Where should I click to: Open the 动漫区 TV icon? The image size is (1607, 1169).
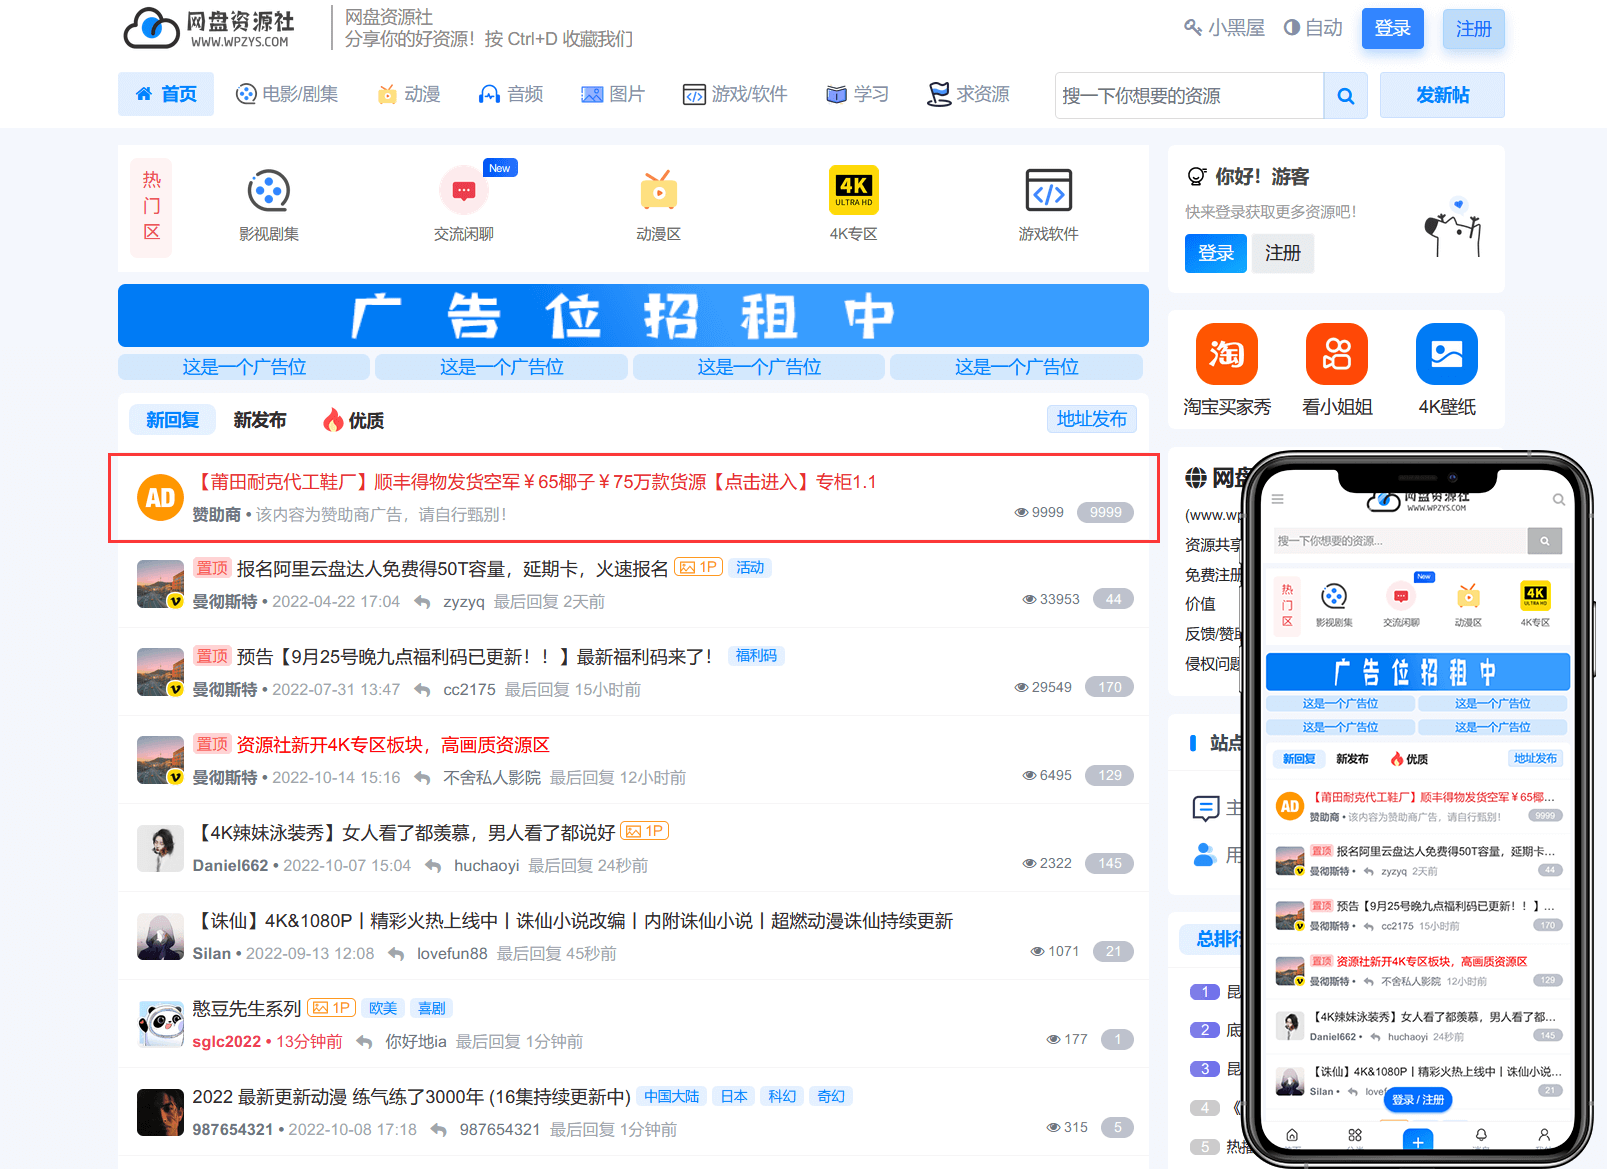click(x=658, y=191)
